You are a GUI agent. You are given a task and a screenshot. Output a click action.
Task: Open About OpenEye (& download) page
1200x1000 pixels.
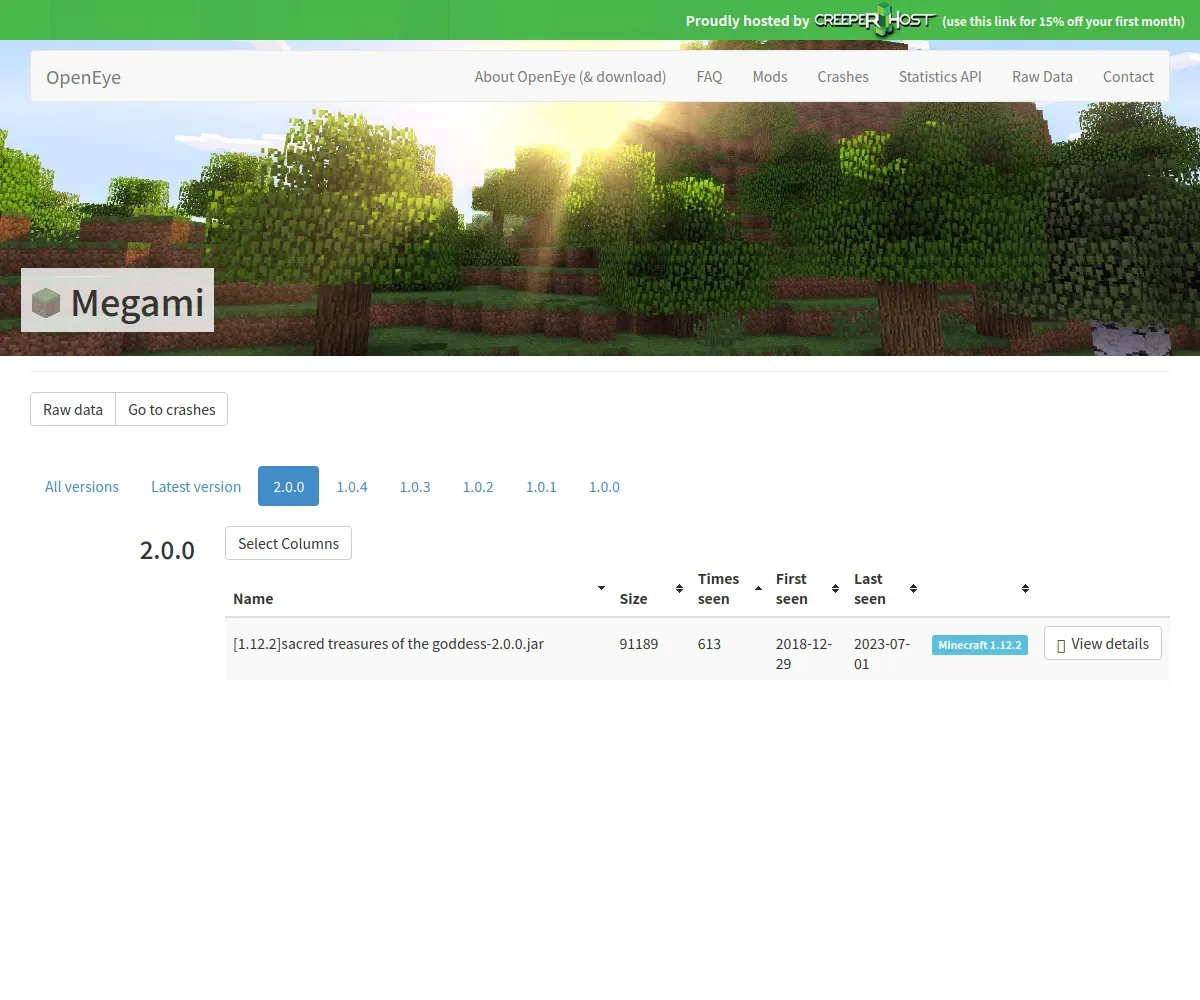tap(570, 76)
